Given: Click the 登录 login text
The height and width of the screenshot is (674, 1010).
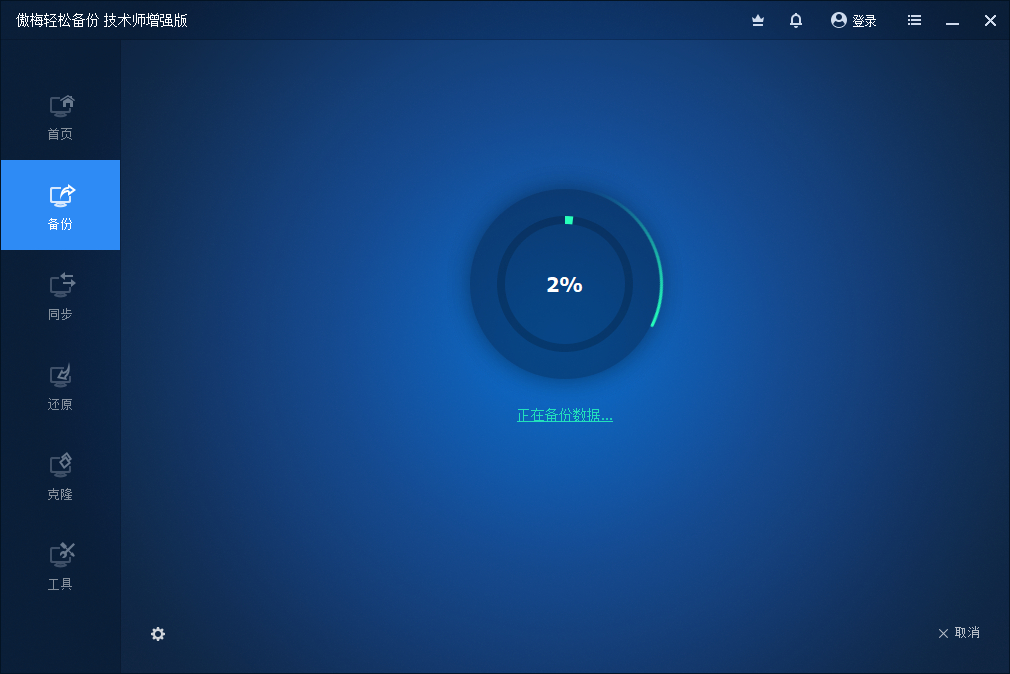Looking at the screenshot, I should [x=864, y=21].
